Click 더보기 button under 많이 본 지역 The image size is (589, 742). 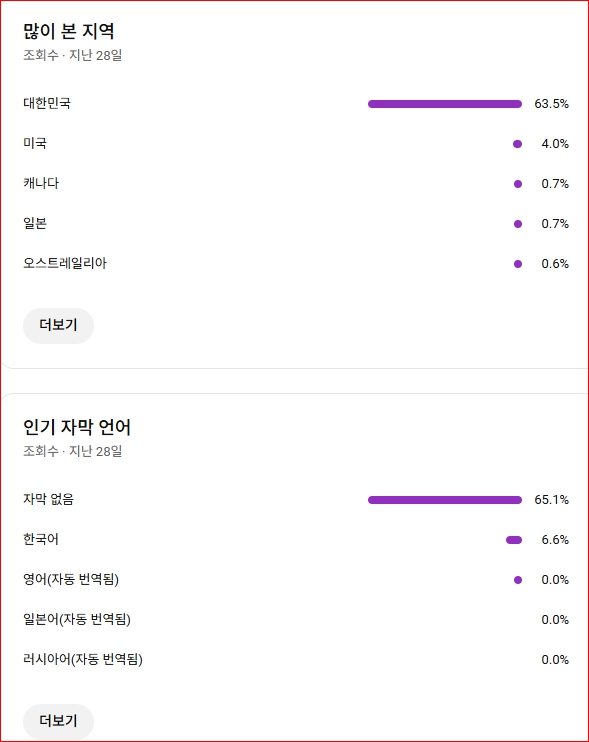click(58, 326)
